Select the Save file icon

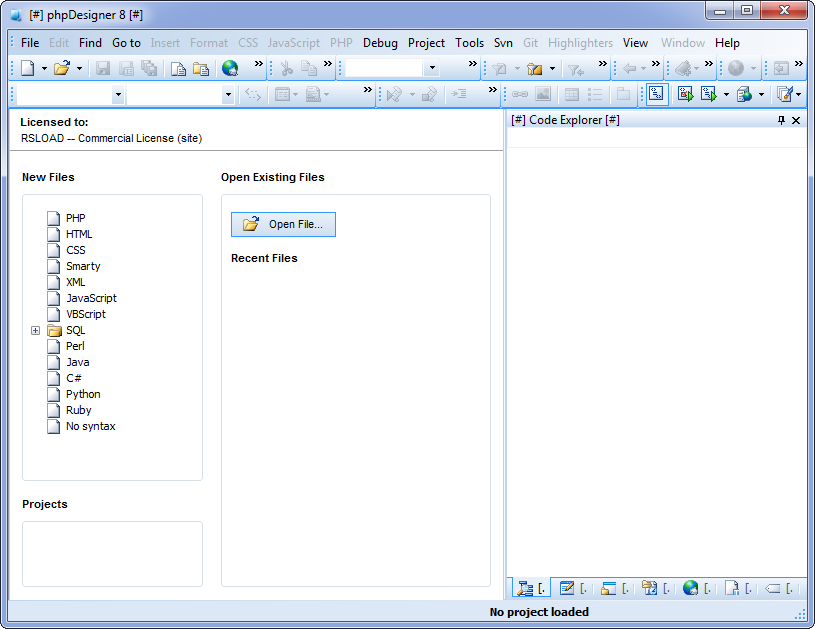click(103, 70)
